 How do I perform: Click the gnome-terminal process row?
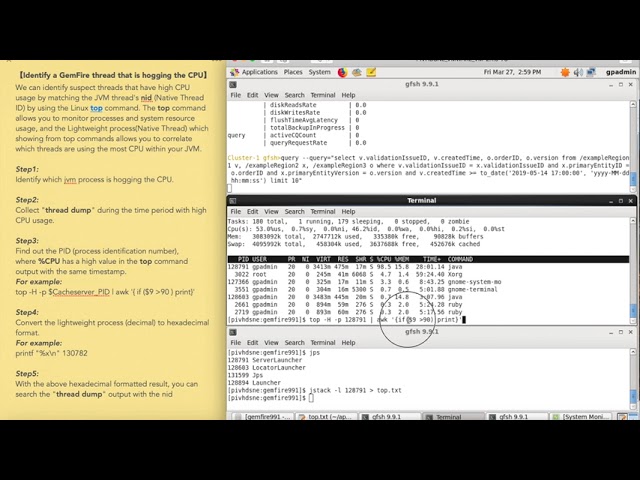pos(362,290)
